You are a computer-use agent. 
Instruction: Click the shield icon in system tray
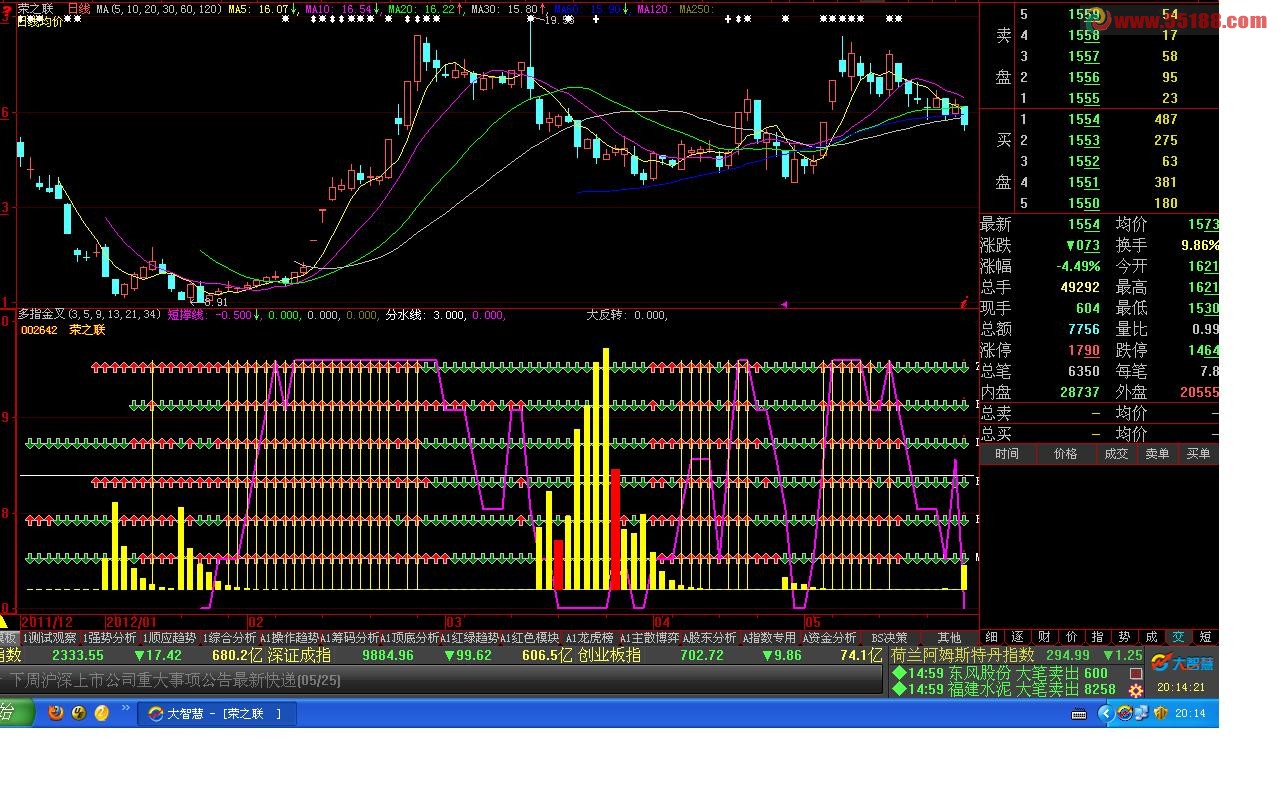pyautogui.click(x=1161, y=713)
